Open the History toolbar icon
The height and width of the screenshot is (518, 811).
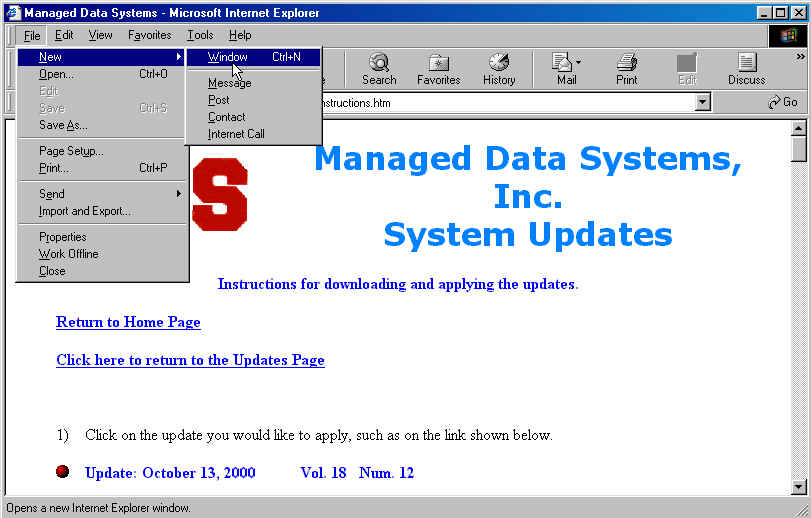pyautogui.click(x=499, y=69)
